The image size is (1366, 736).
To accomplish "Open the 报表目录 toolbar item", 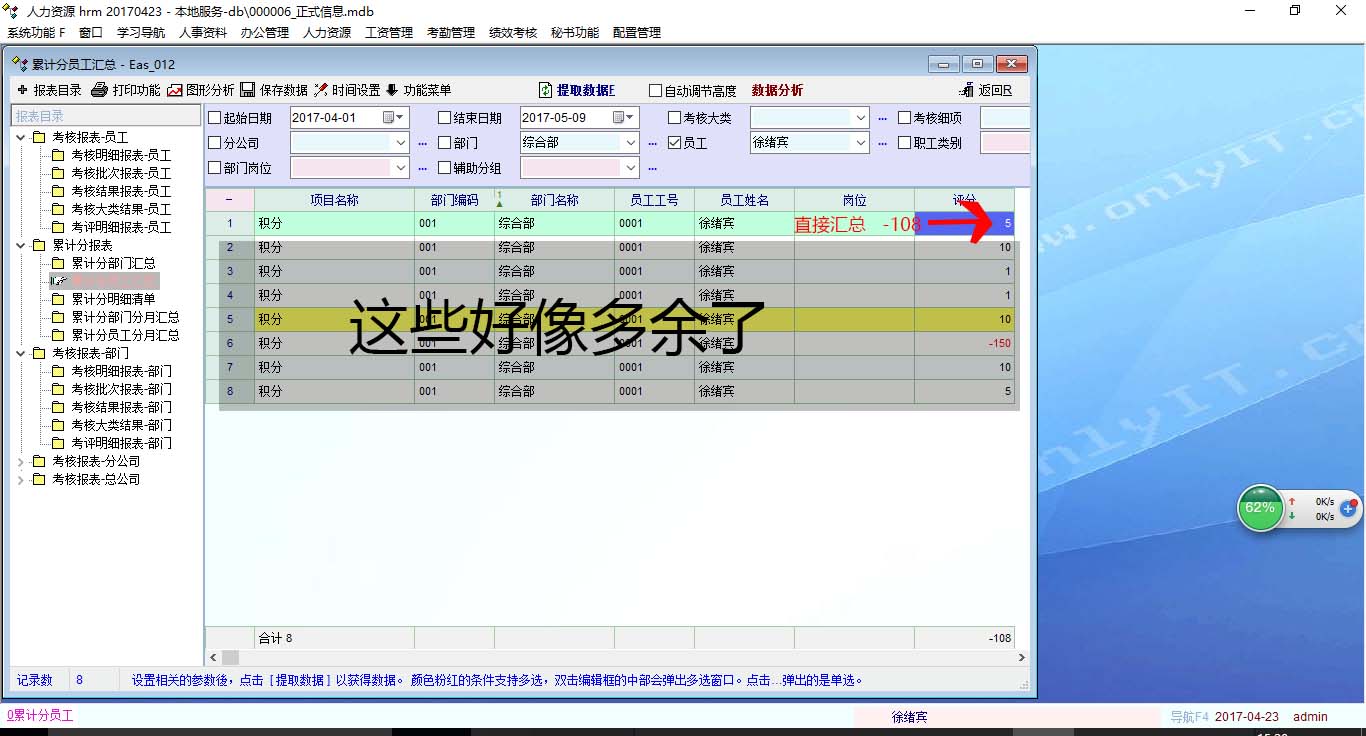I will pos(49,90).
